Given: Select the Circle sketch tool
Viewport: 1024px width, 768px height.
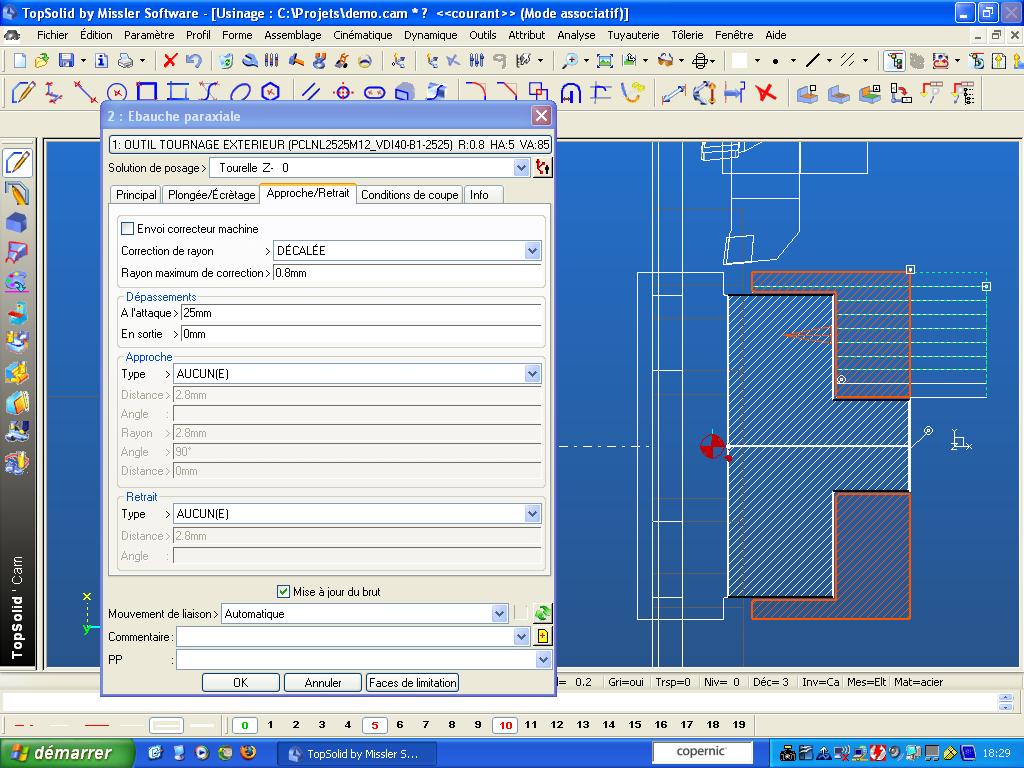Looking at the screenshot, I should click(116, 92).
